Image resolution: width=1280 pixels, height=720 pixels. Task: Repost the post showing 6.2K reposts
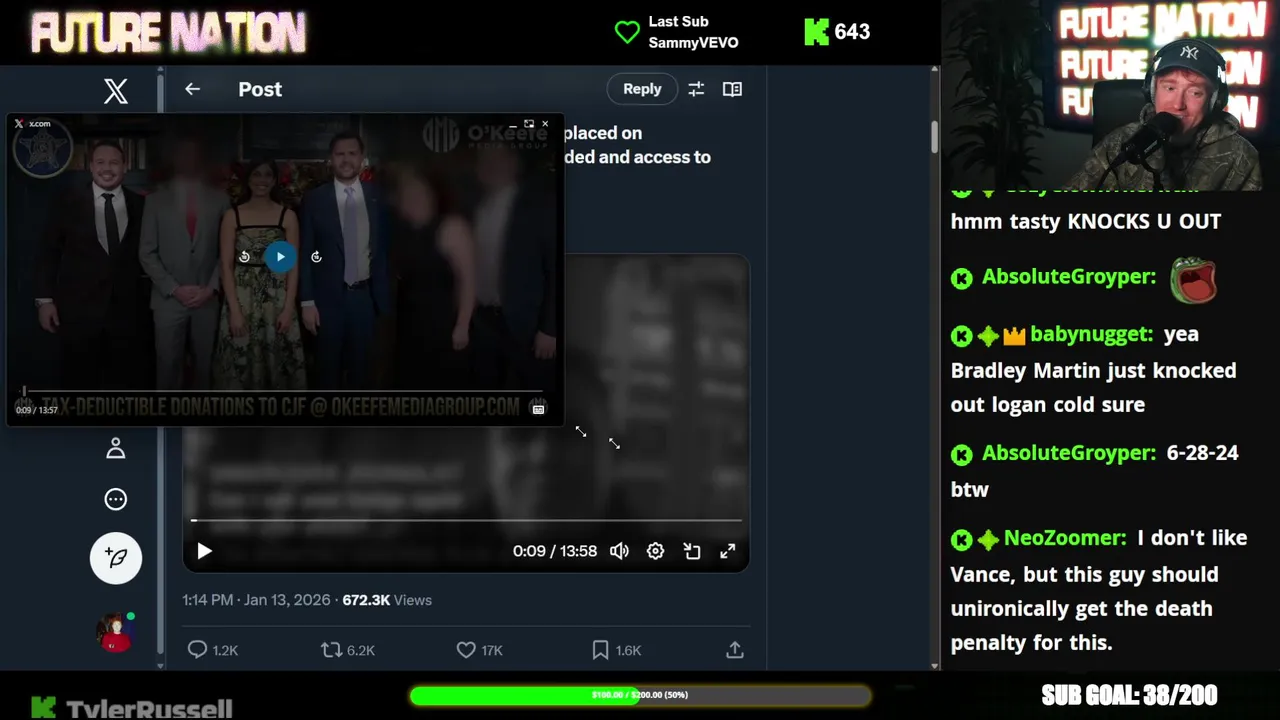click(x=331, y=650)
